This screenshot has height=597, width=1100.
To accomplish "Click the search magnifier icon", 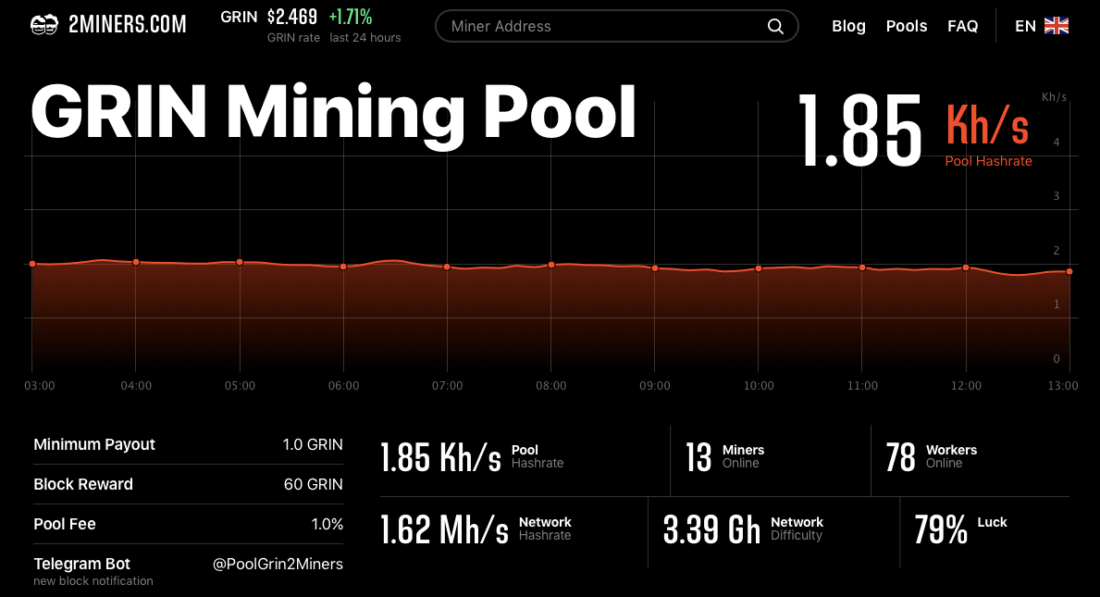I will pos(775,26).
